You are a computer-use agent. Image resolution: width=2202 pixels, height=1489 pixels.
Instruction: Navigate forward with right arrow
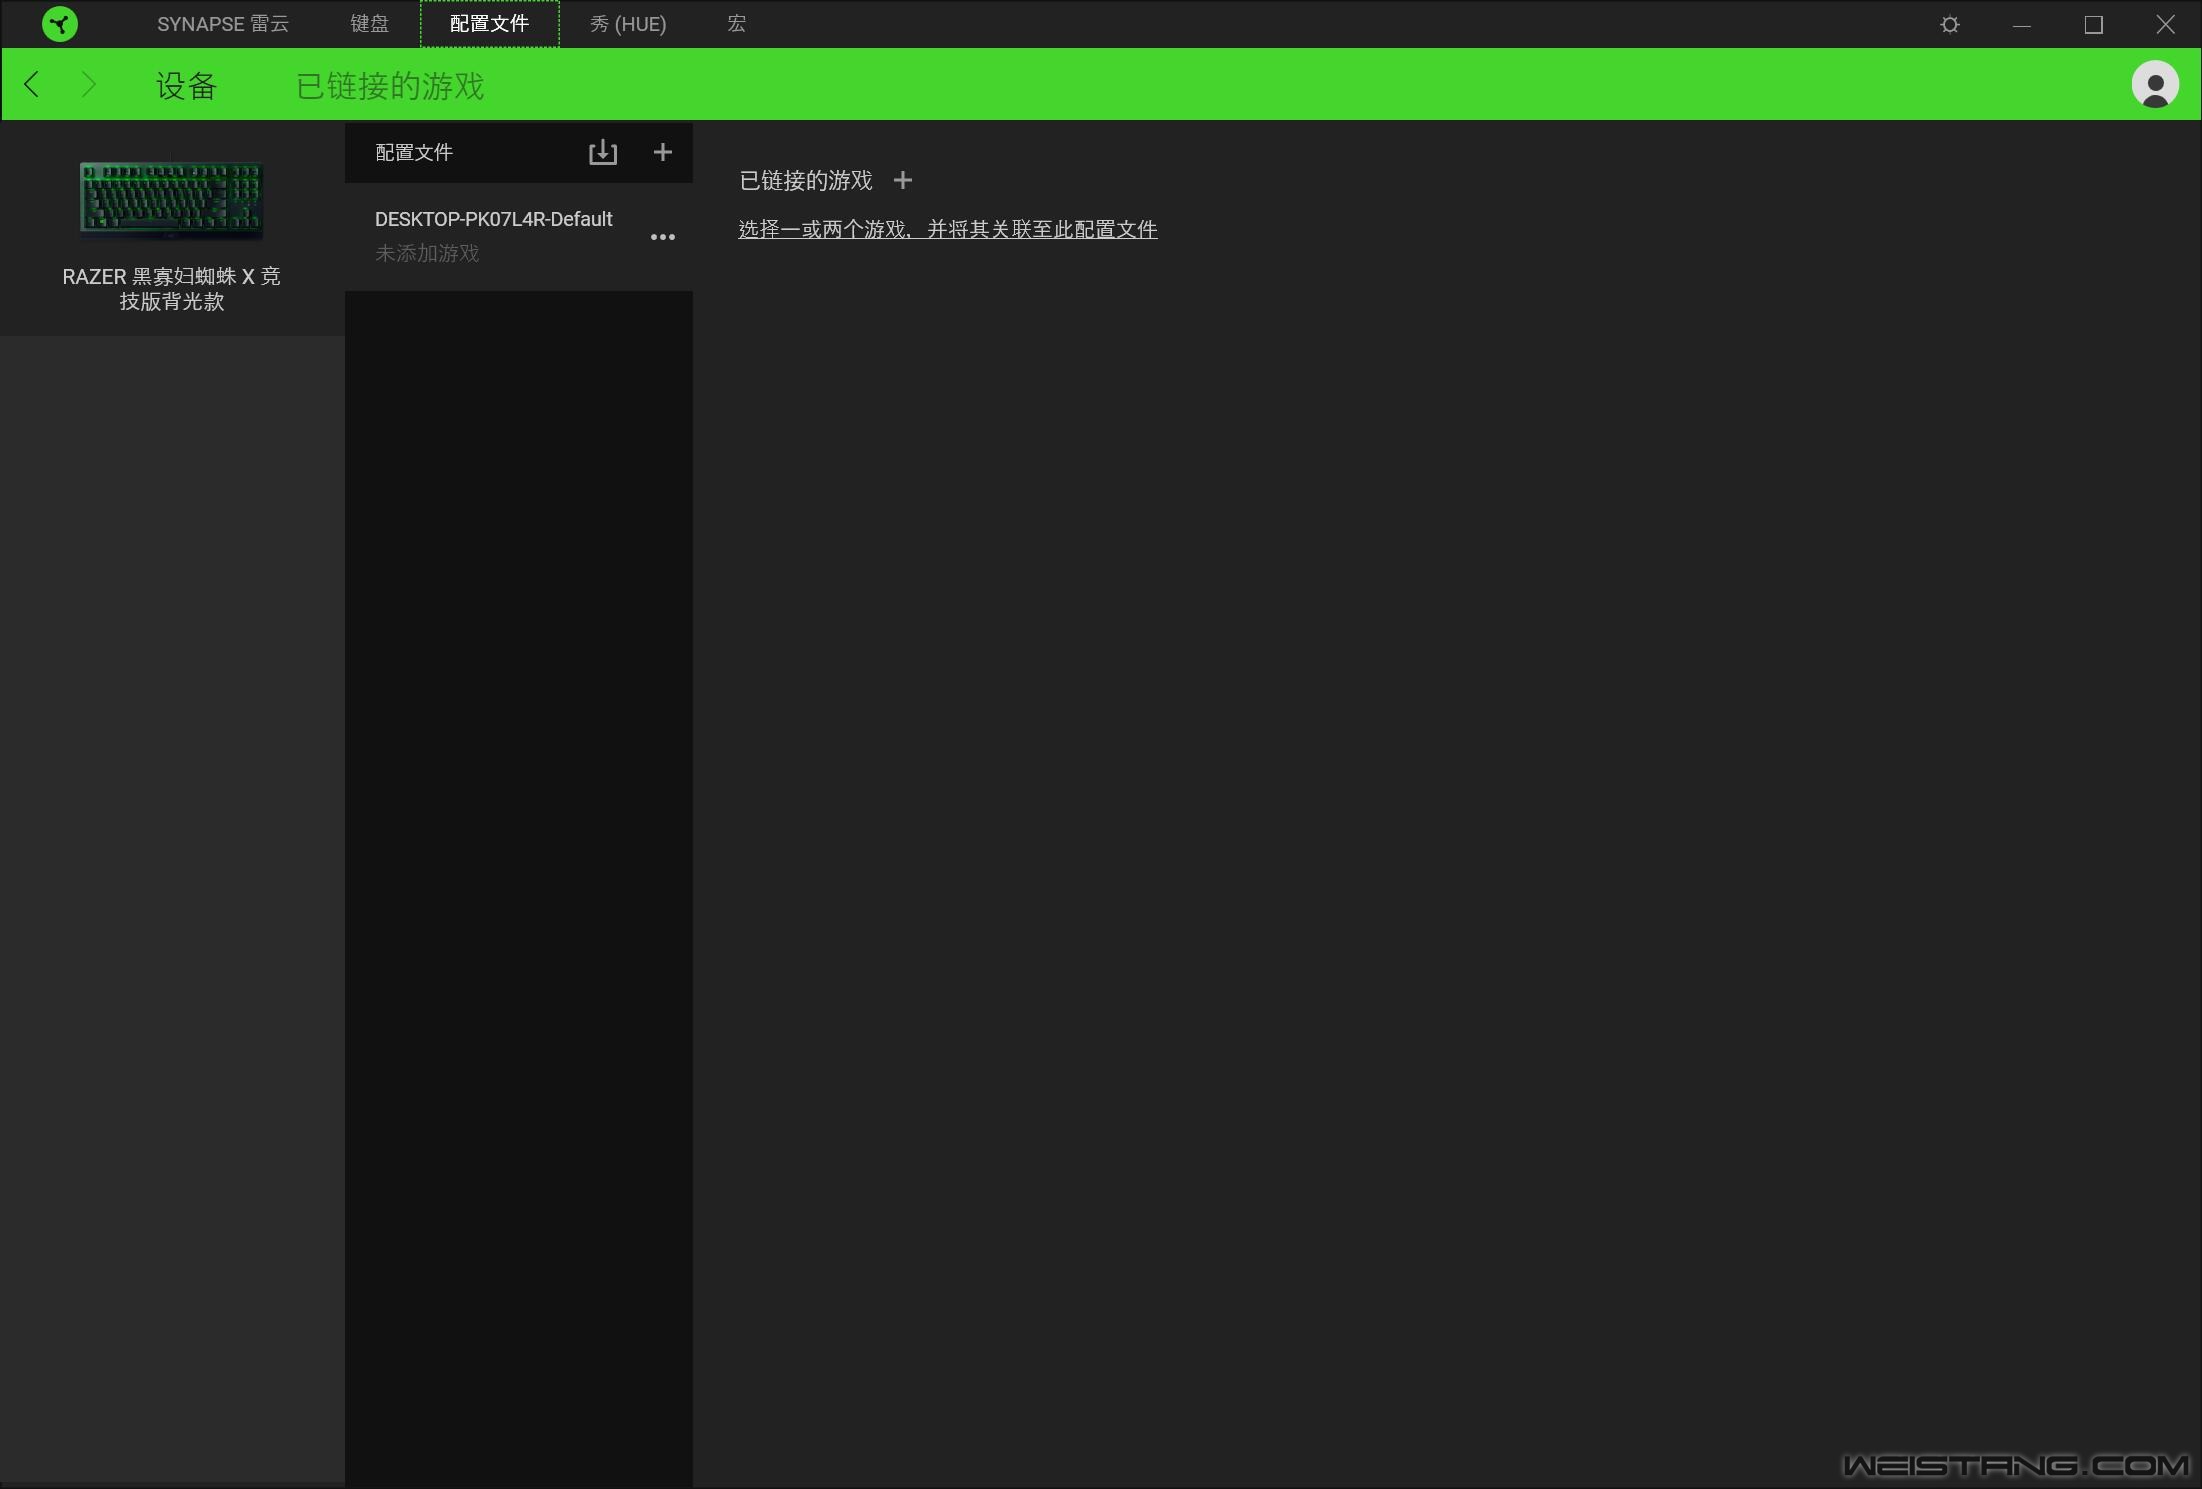[x=88, y=84]
